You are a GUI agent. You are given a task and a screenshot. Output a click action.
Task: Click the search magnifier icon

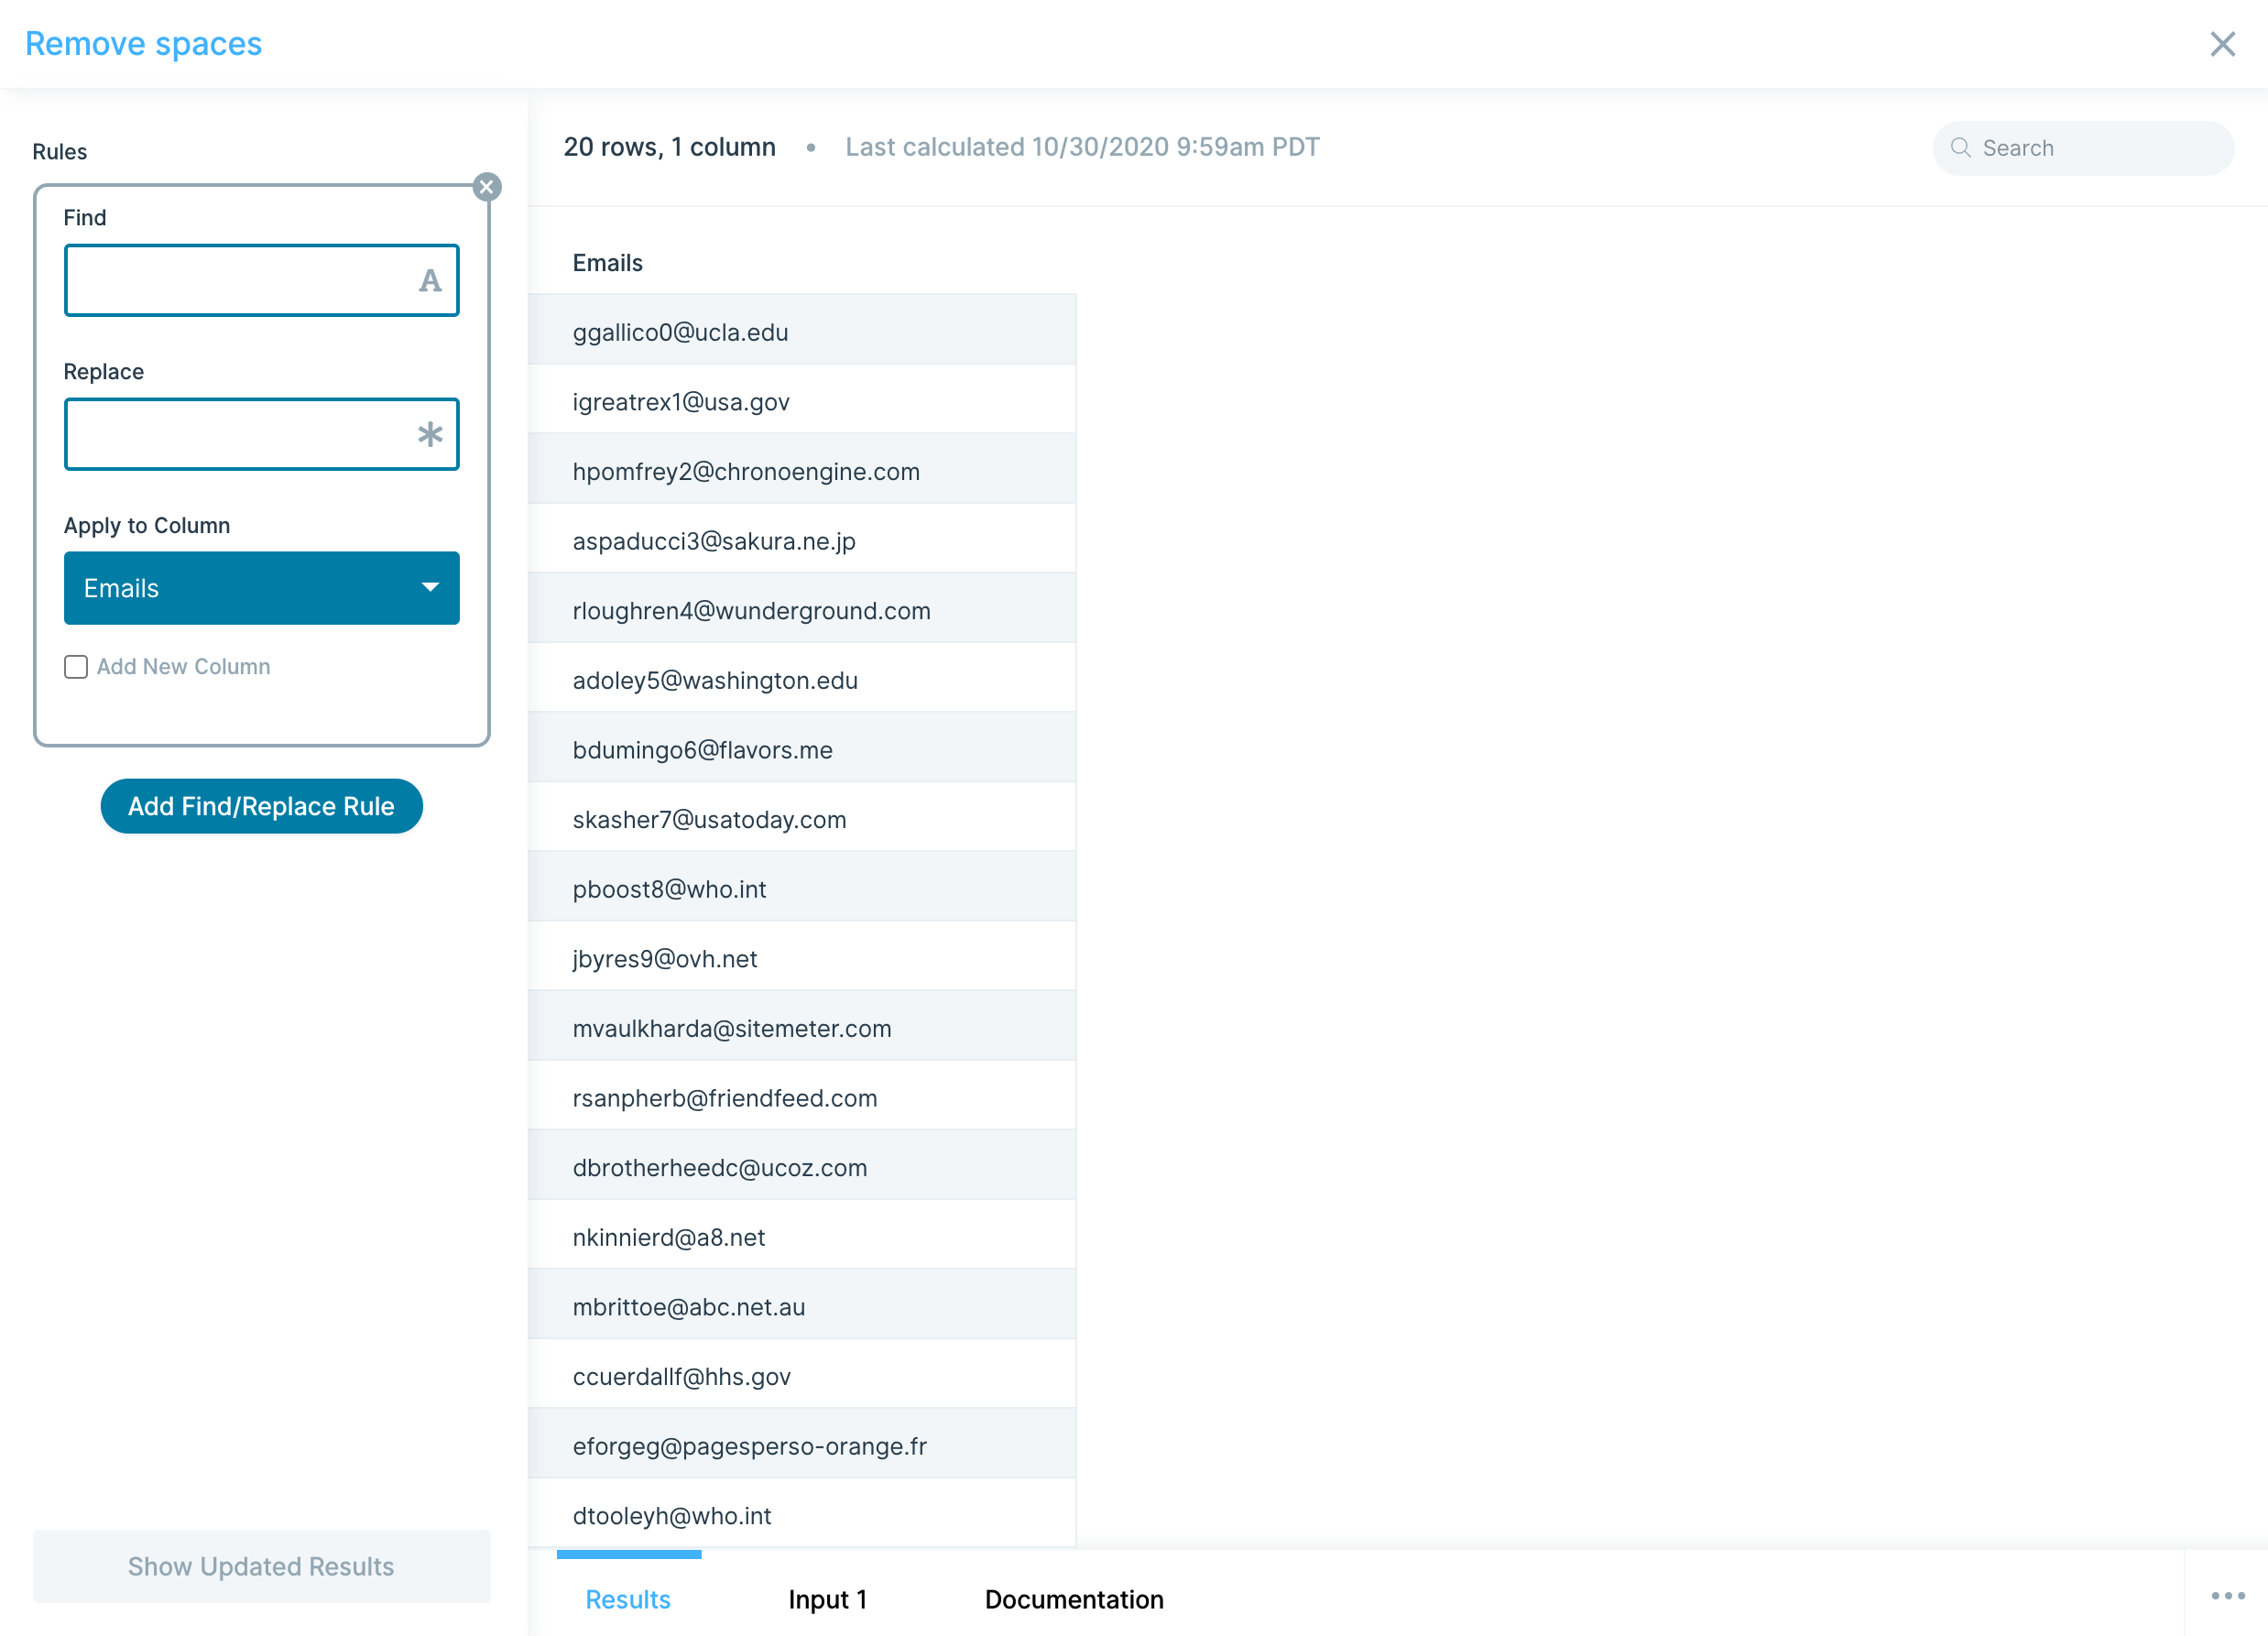(x=1960, y=148)
